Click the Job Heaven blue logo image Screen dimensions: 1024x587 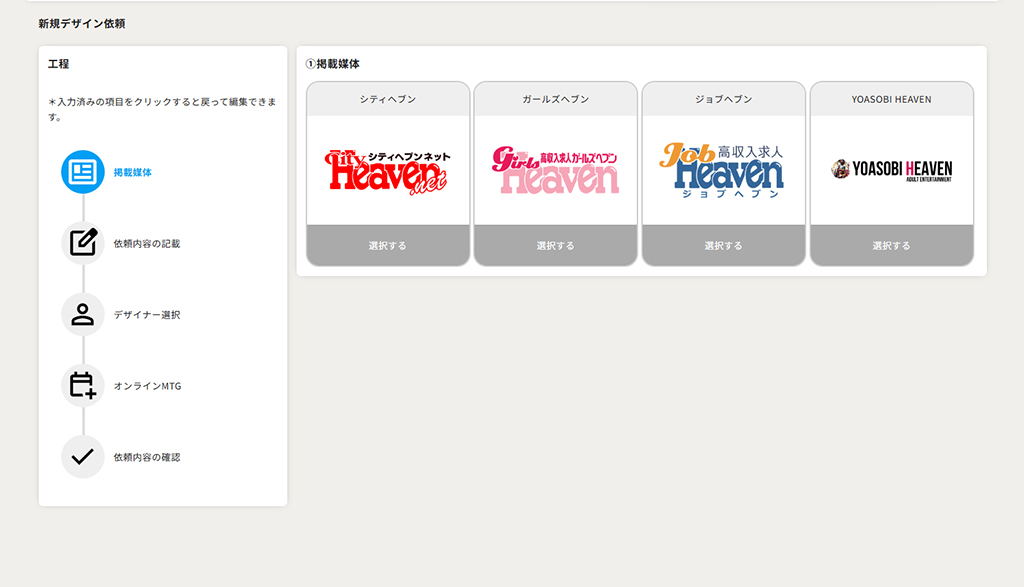[x=722, y=170]
